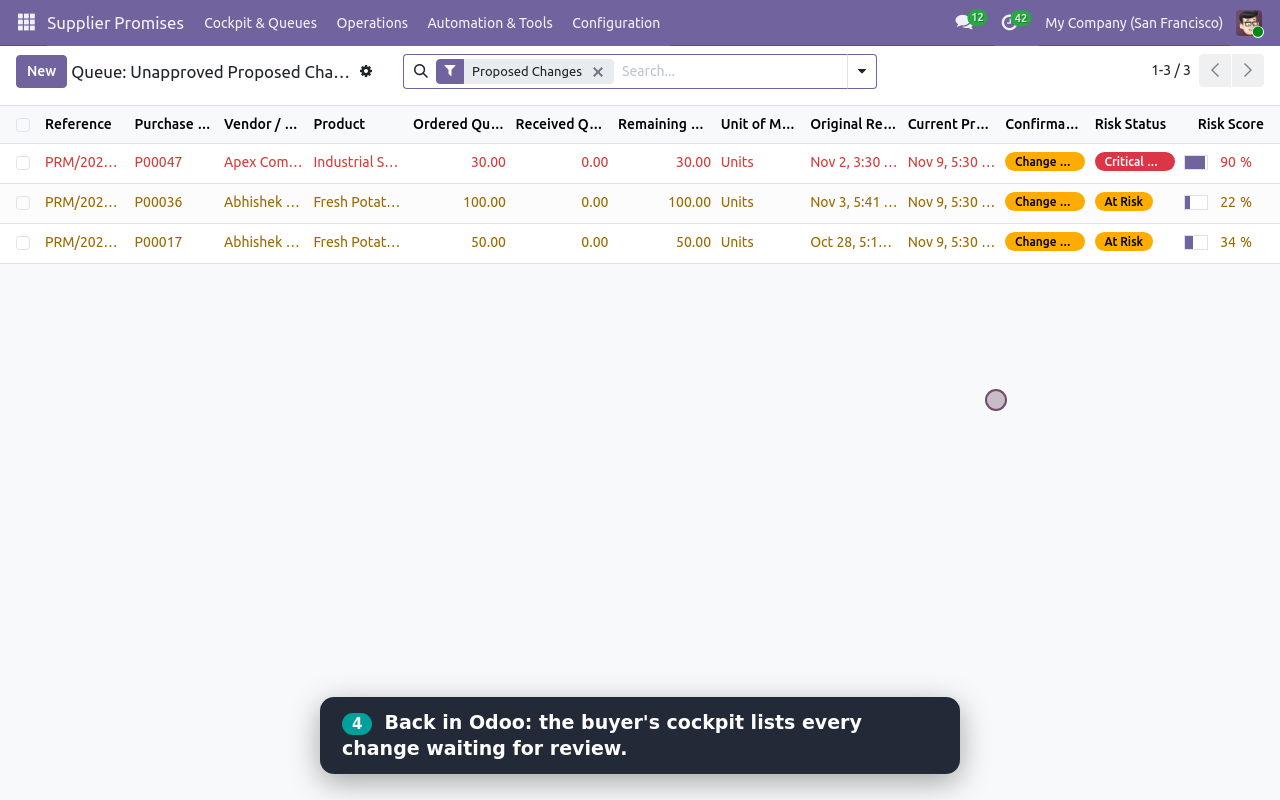Tick the checkbox for the P00047 row
Image resolution: width=1280 pixels, height=800 pixels.
[23, 163]
